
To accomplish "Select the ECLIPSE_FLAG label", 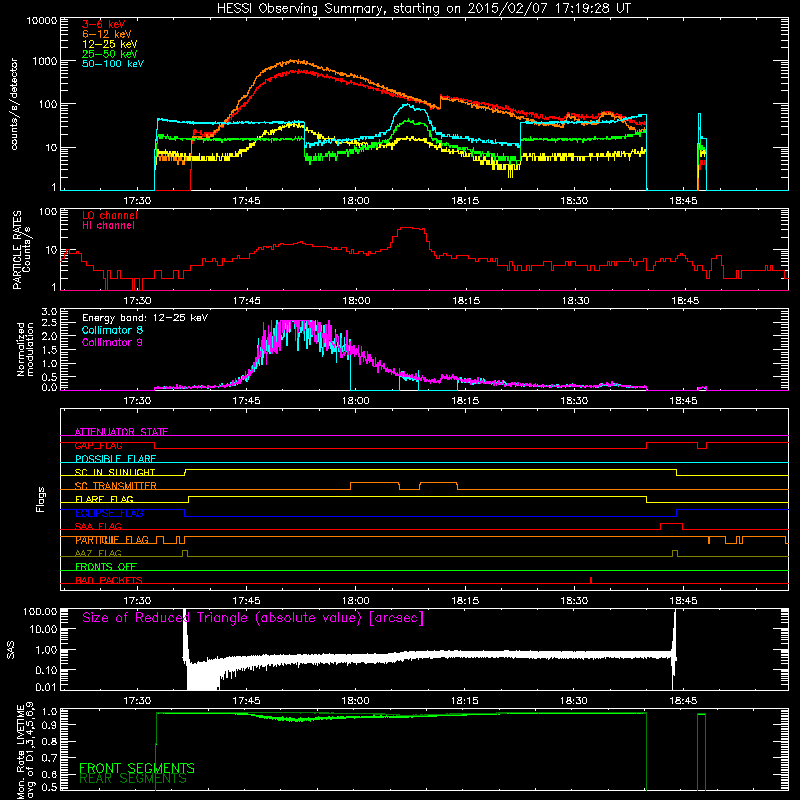I will [x=109, y=513].
